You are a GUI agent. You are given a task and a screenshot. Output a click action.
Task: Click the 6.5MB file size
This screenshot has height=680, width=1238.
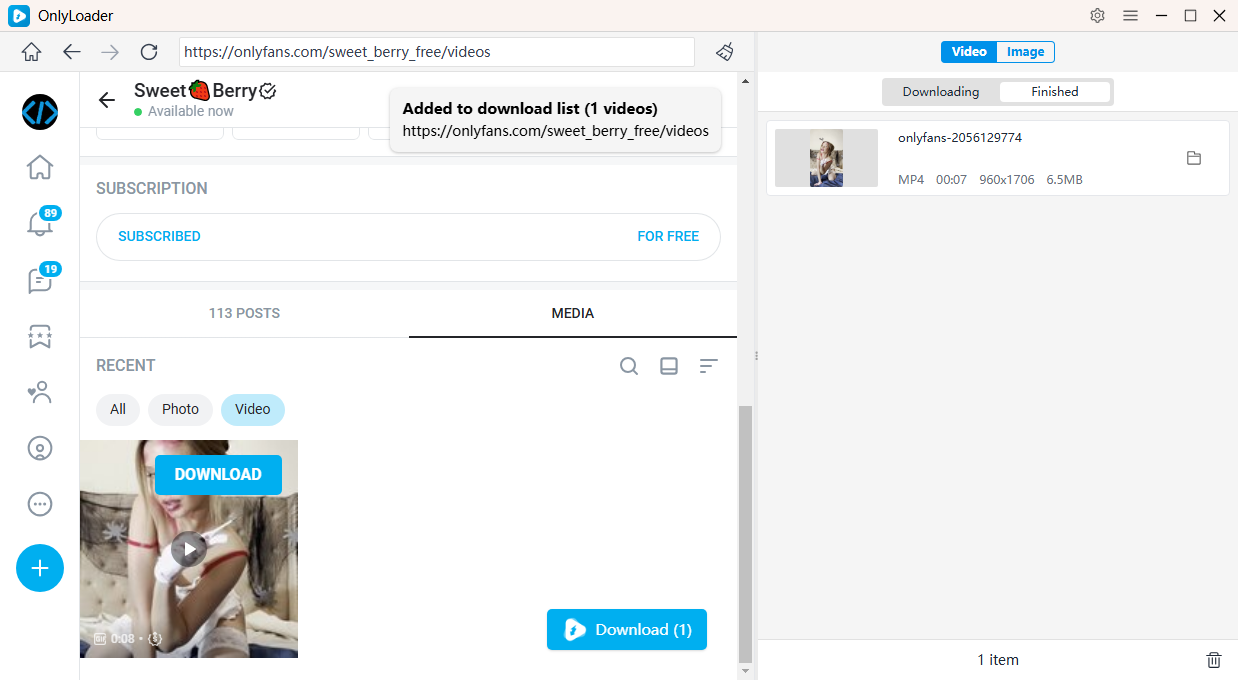tap(1064, 180)
